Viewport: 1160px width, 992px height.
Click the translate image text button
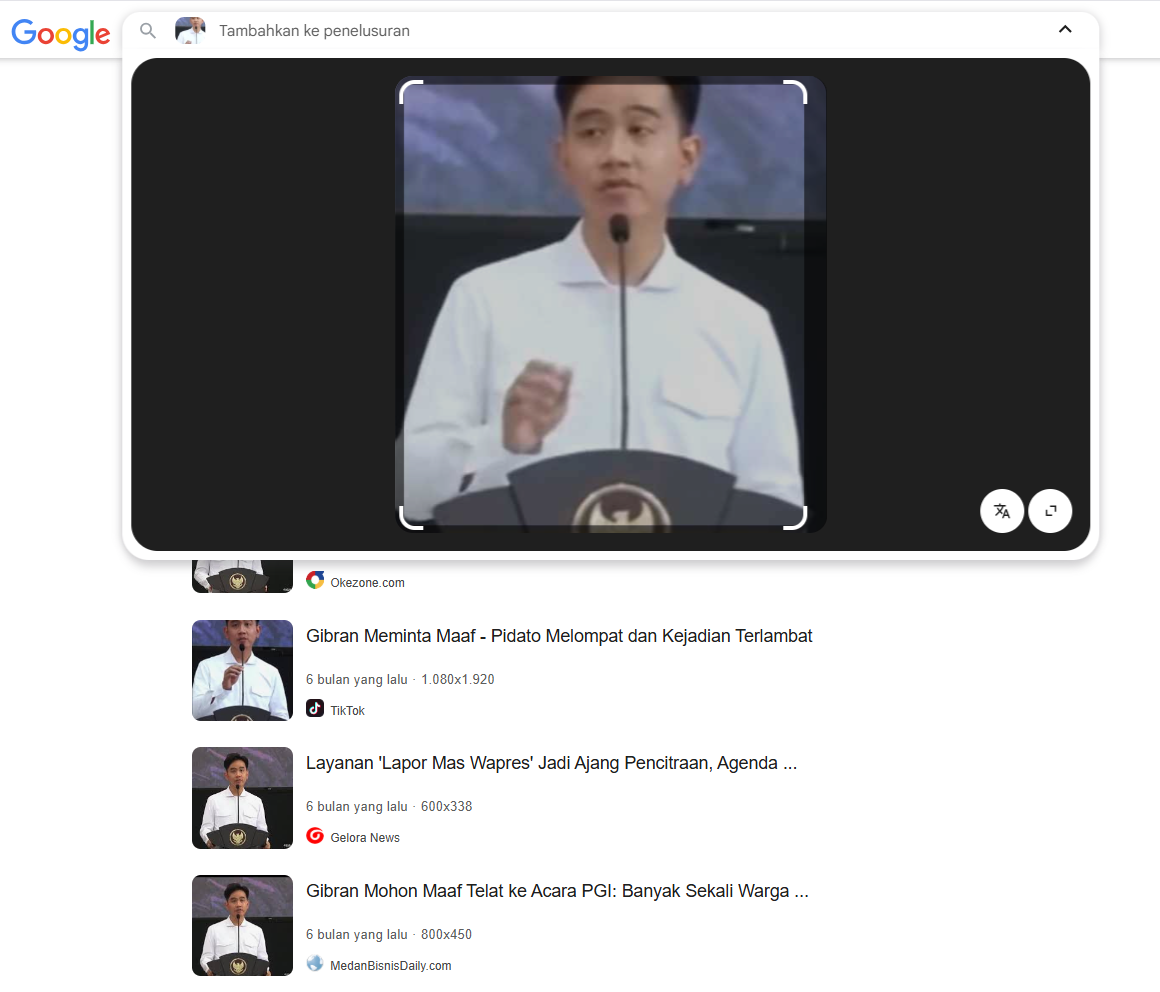click(1002, 511)
